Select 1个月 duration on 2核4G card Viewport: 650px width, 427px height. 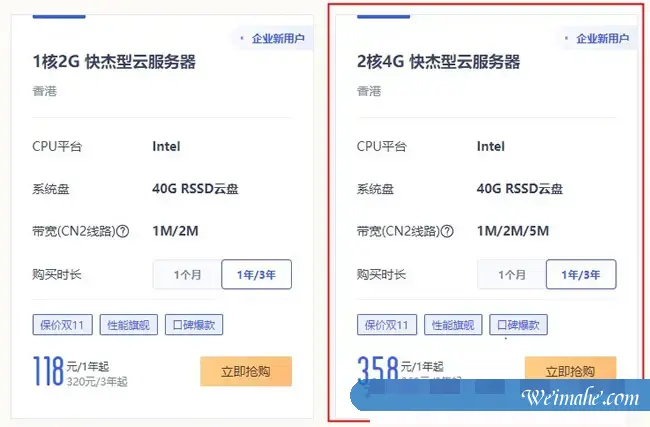pyautogui.click(x=512, y=274)
